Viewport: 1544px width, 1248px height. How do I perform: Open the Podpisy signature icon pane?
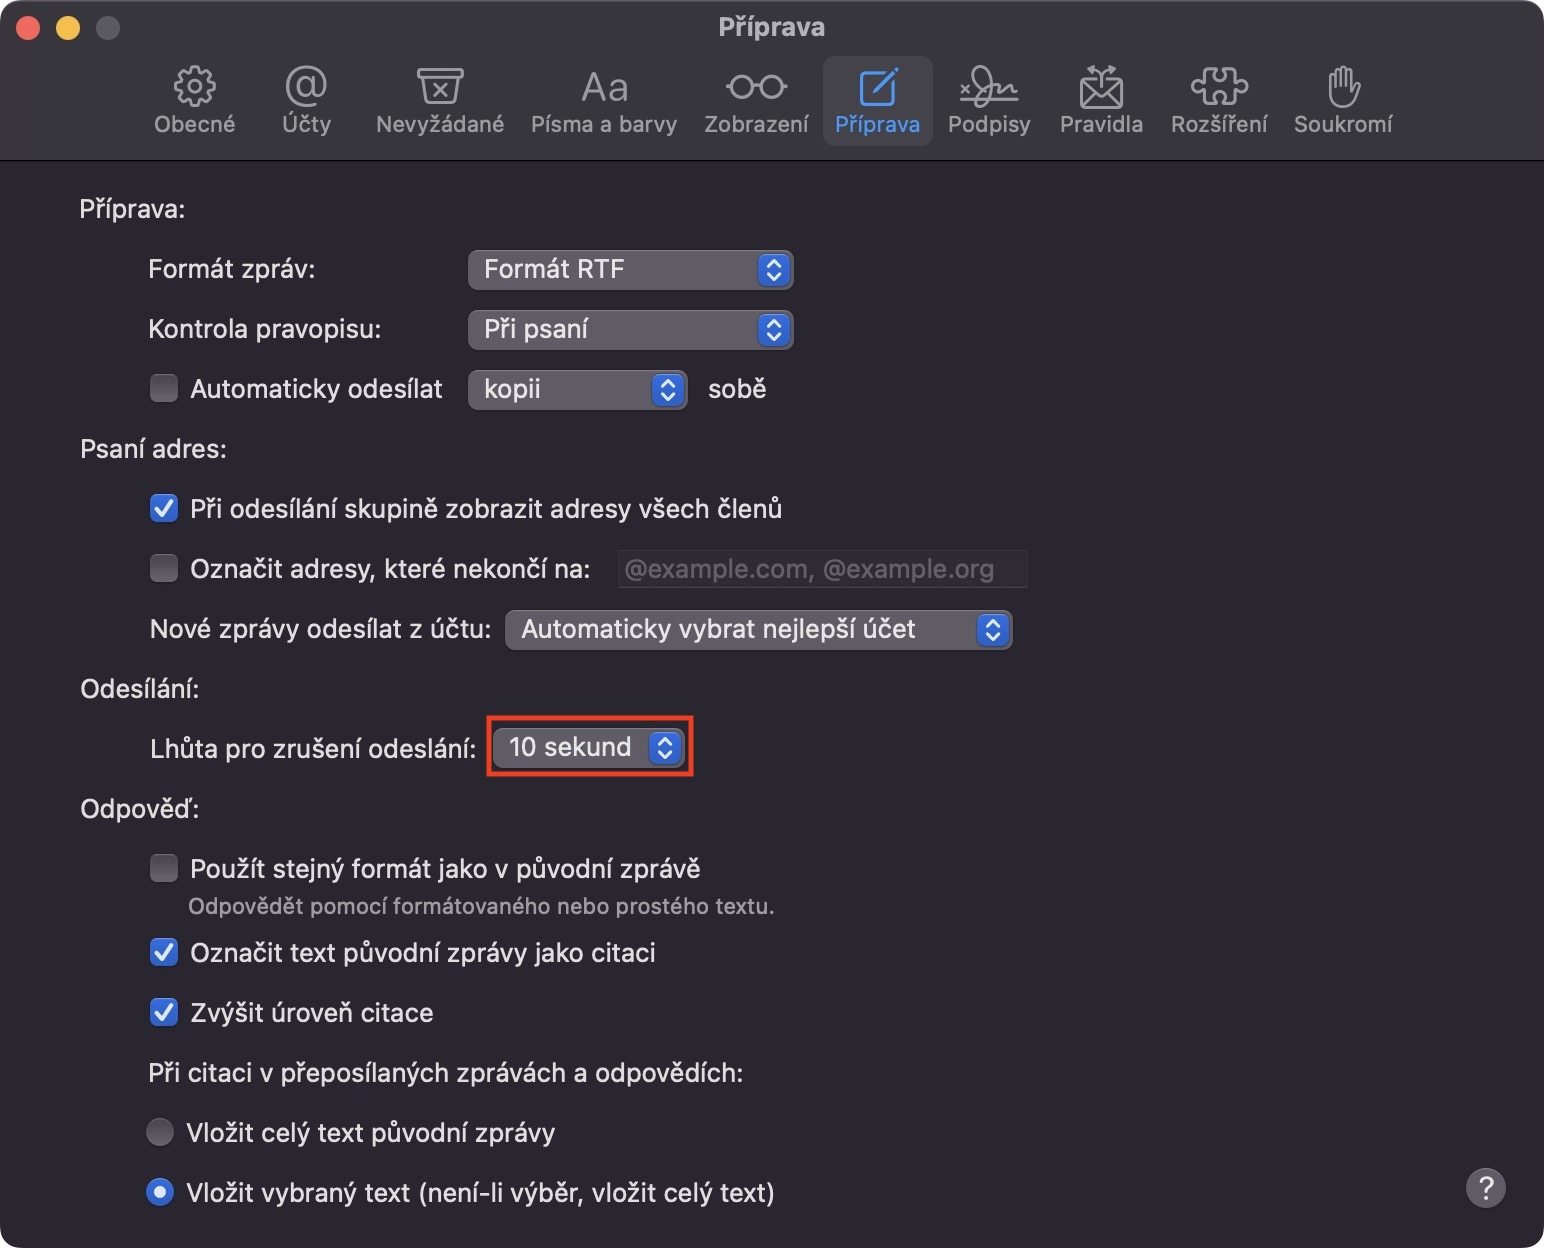tap(988, 101)
